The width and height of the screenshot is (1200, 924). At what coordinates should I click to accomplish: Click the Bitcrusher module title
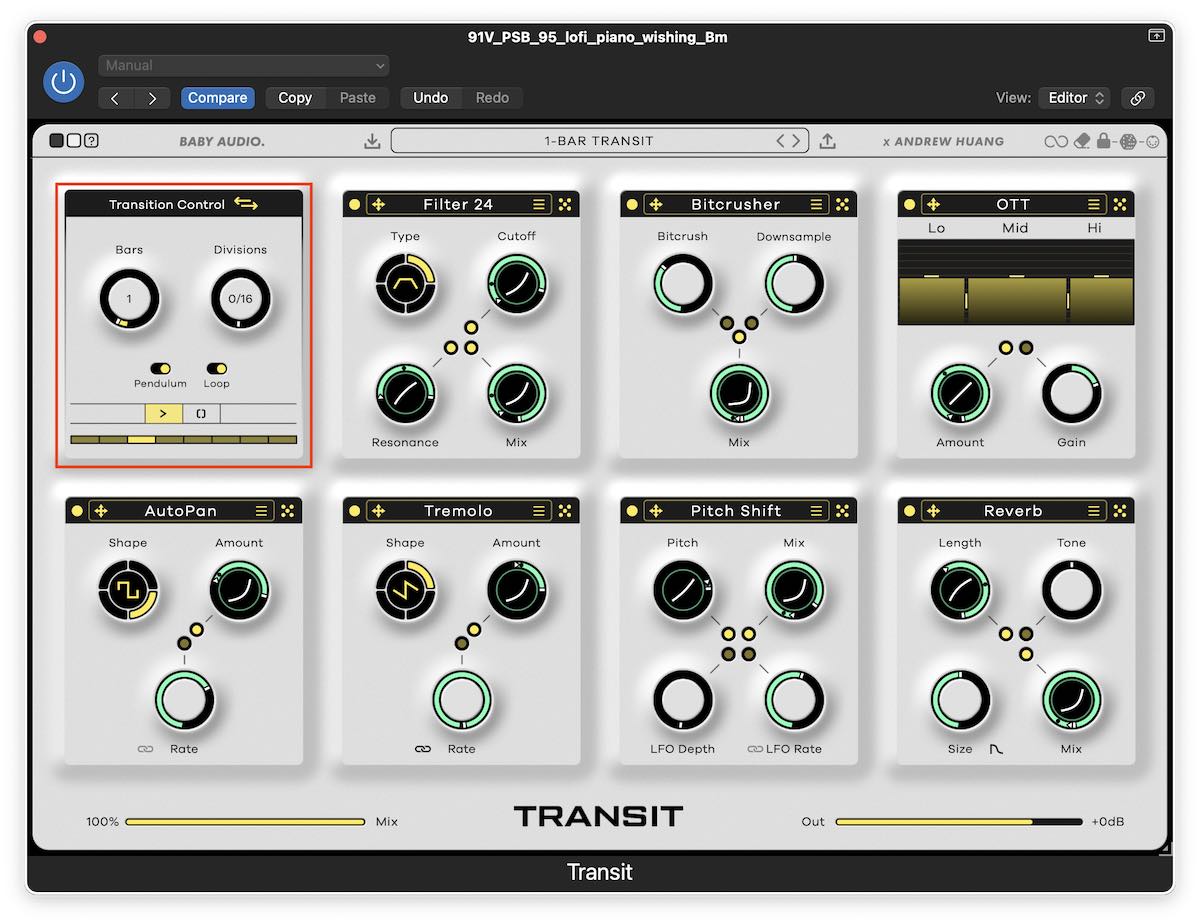736,204
